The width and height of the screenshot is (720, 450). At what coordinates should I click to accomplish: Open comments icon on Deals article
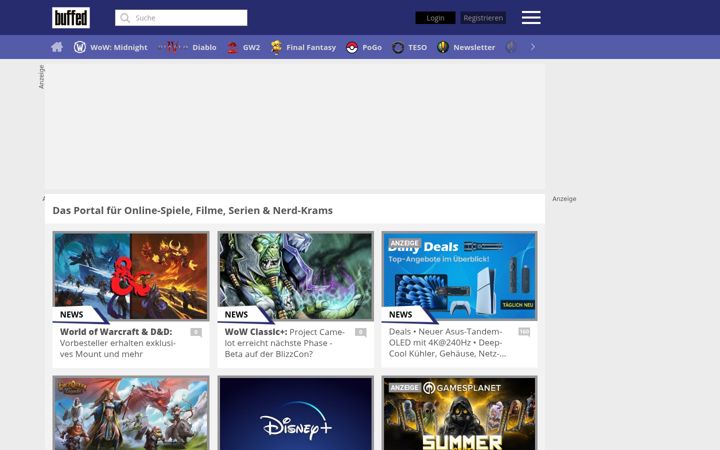(524, 332)
